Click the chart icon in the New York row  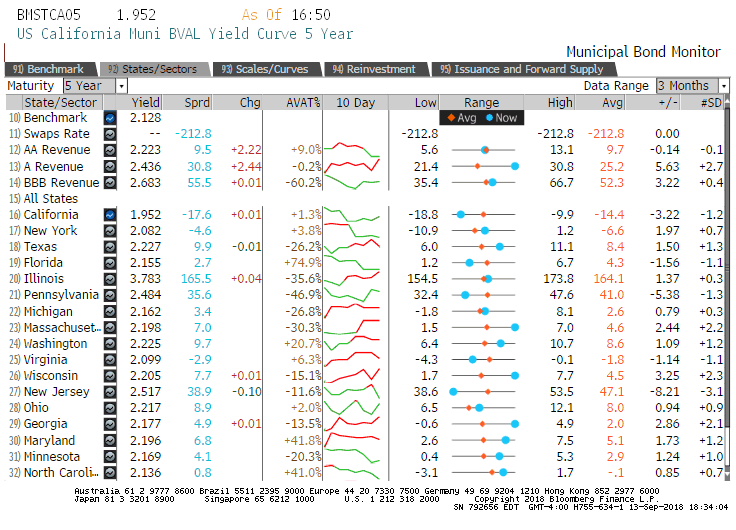[x=110, y=231]
